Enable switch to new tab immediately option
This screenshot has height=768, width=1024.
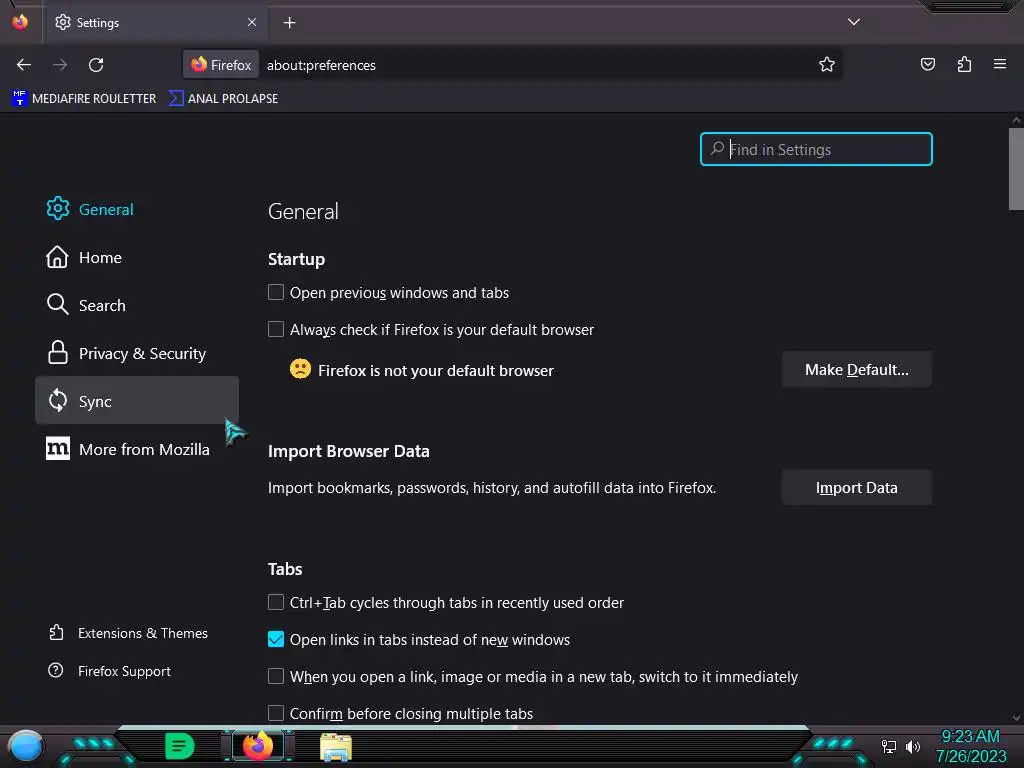point(276,676)
